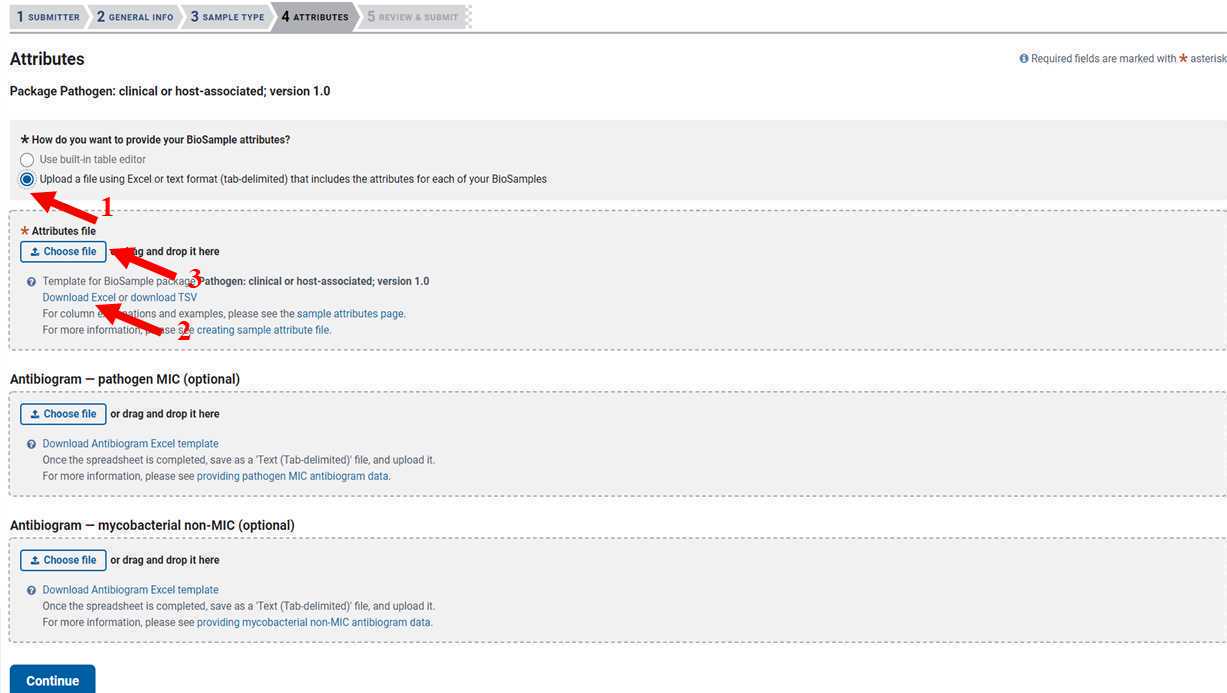1227x693 pixels.
Task: Click the 'download TSV' link
Action: (x=164, y=298)
